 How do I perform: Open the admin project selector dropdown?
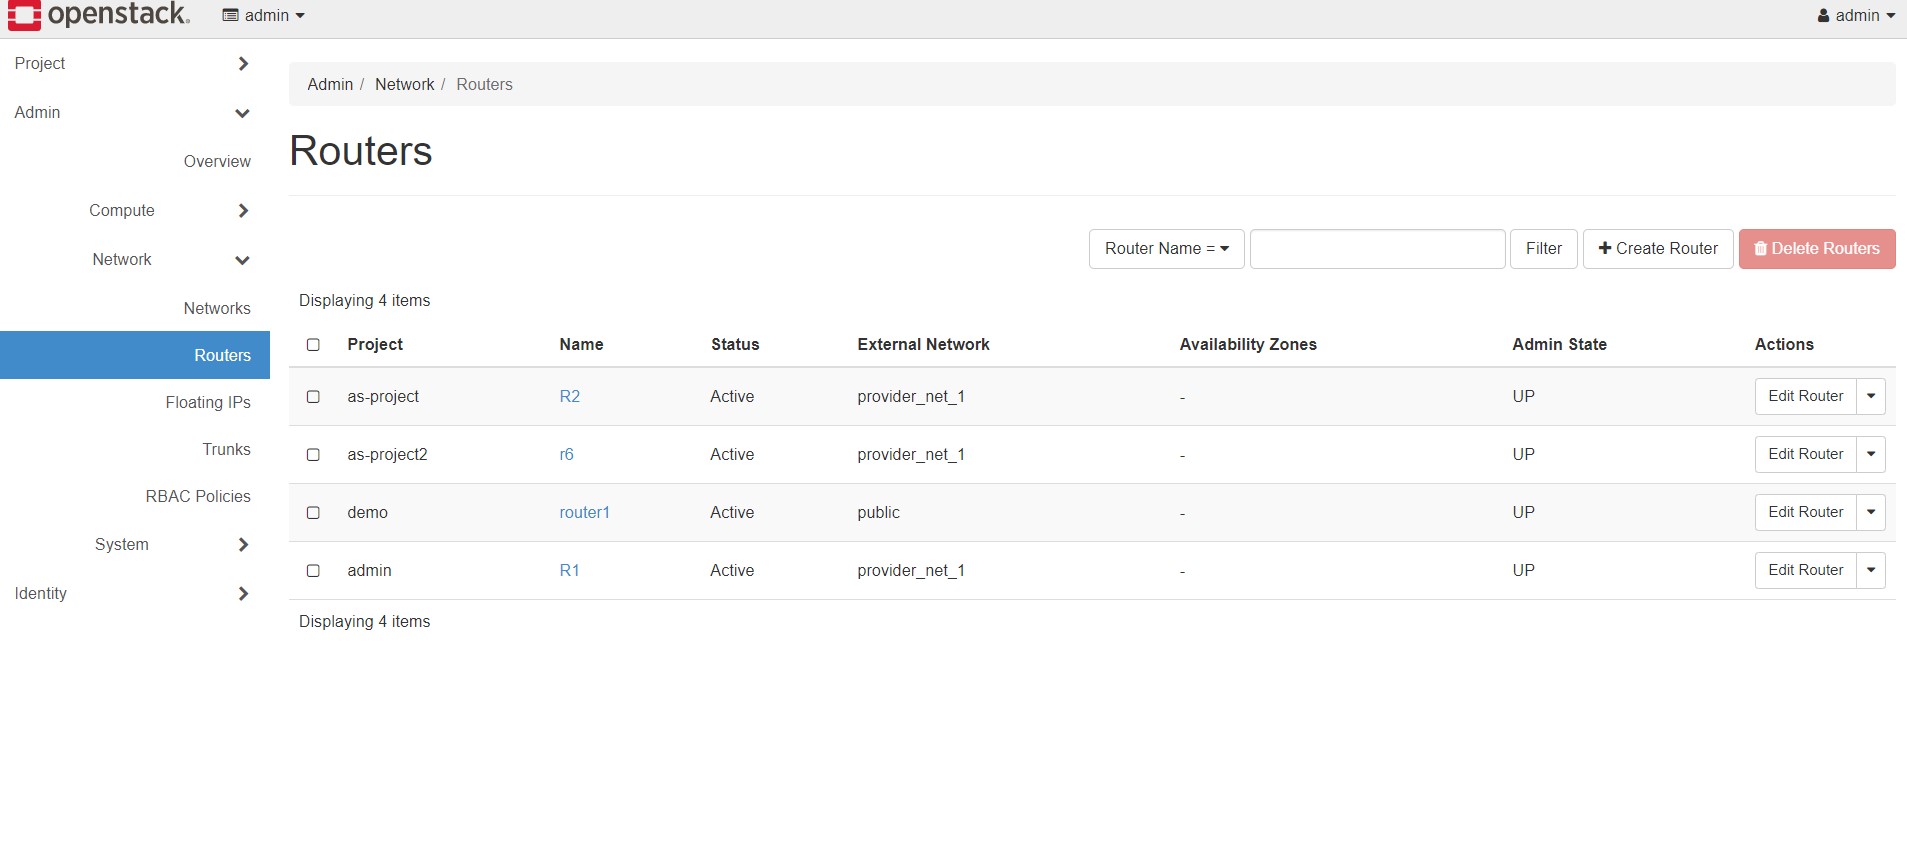point(264,16)
